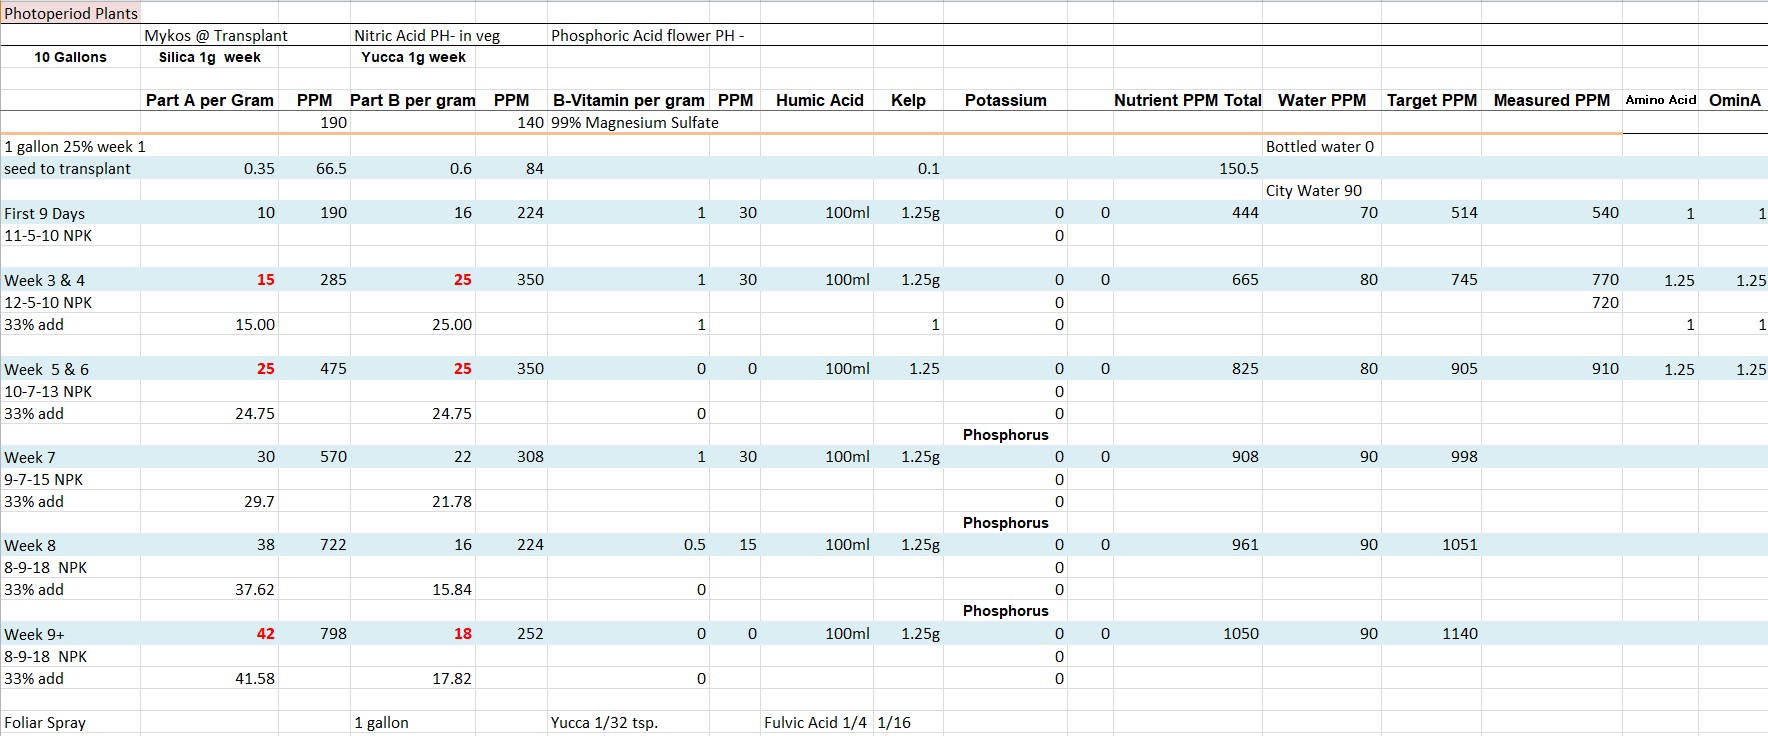Select the '1 gallon' Foliar Spray cell

point(381,722)
